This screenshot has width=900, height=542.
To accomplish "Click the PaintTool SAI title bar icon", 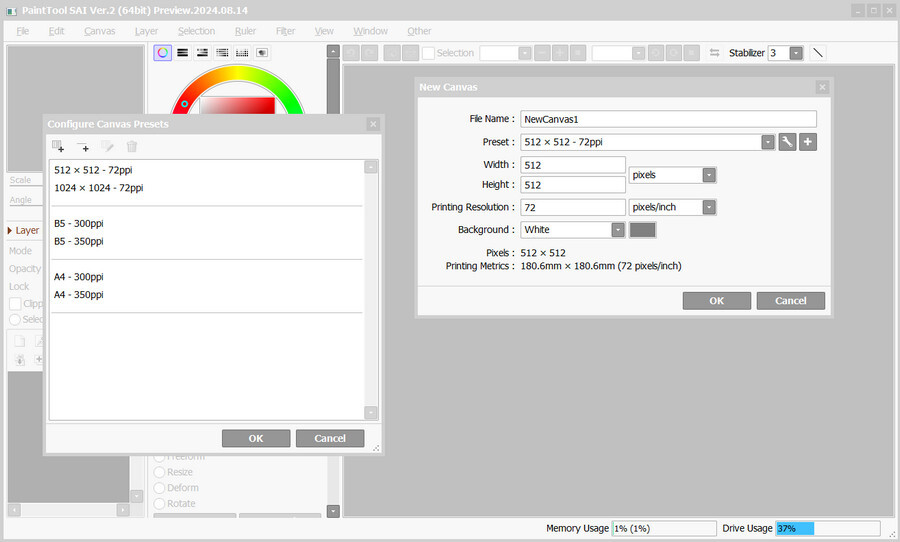I will tap(11, 11).
